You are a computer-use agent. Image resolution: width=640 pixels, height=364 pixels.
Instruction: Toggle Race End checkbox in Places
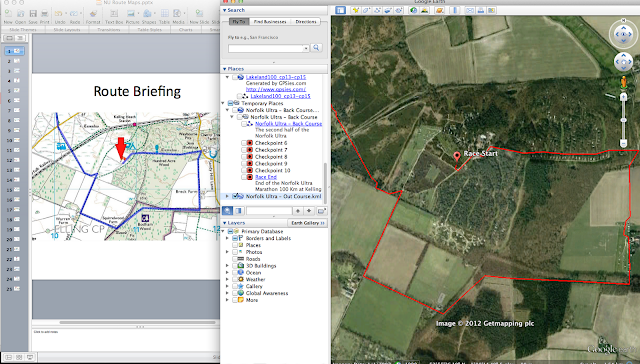[244, 177]
